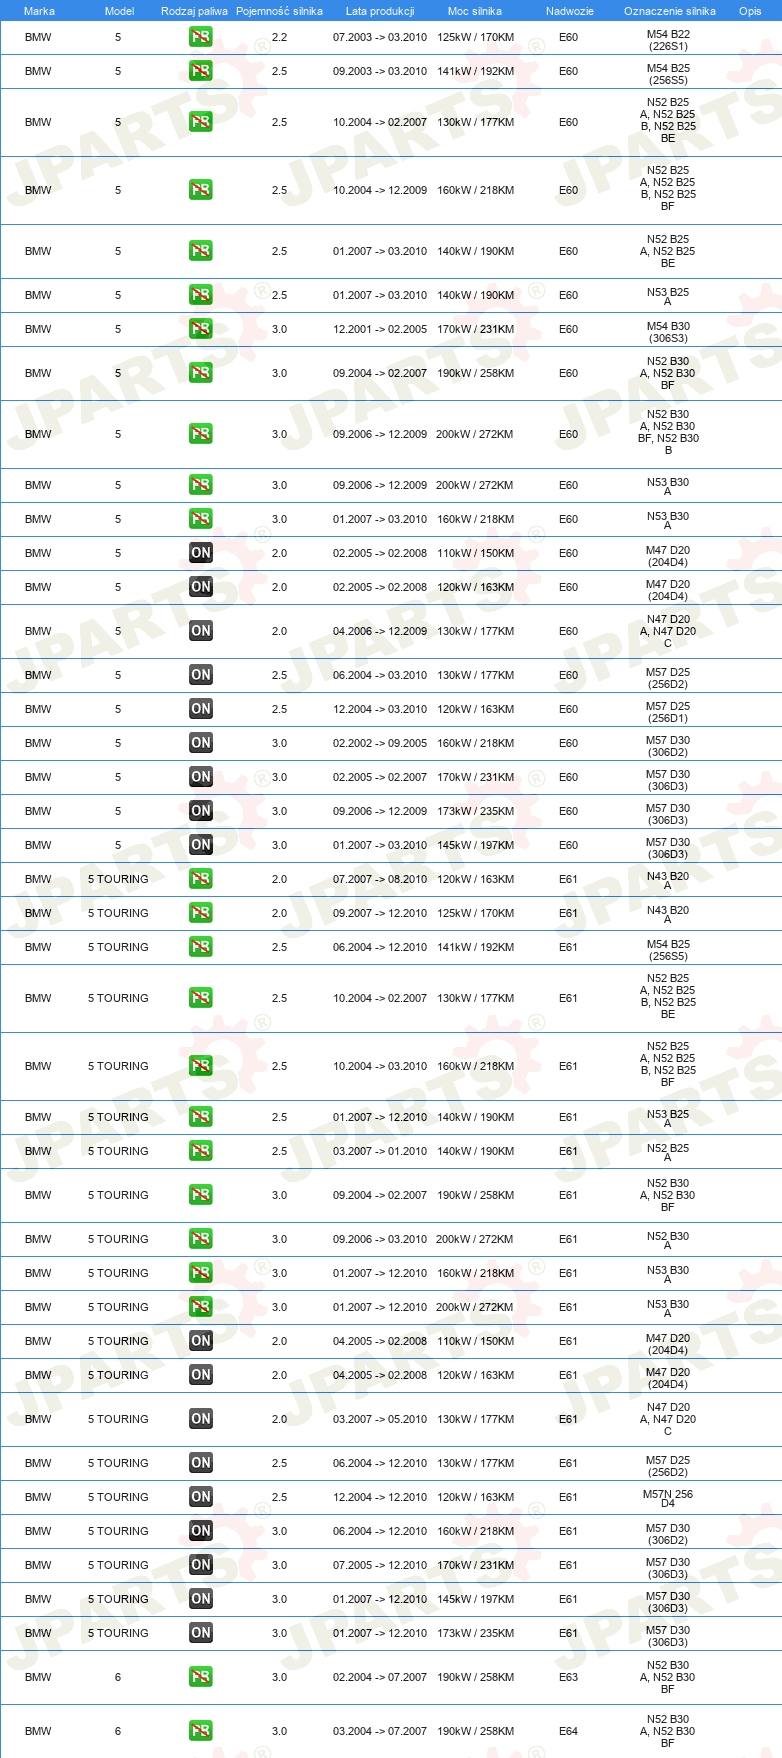Click engine code M54 B22 (226S1)
Image resolution: width=782 pixels, height=1758 pixels.
click(x=668, y=40)
